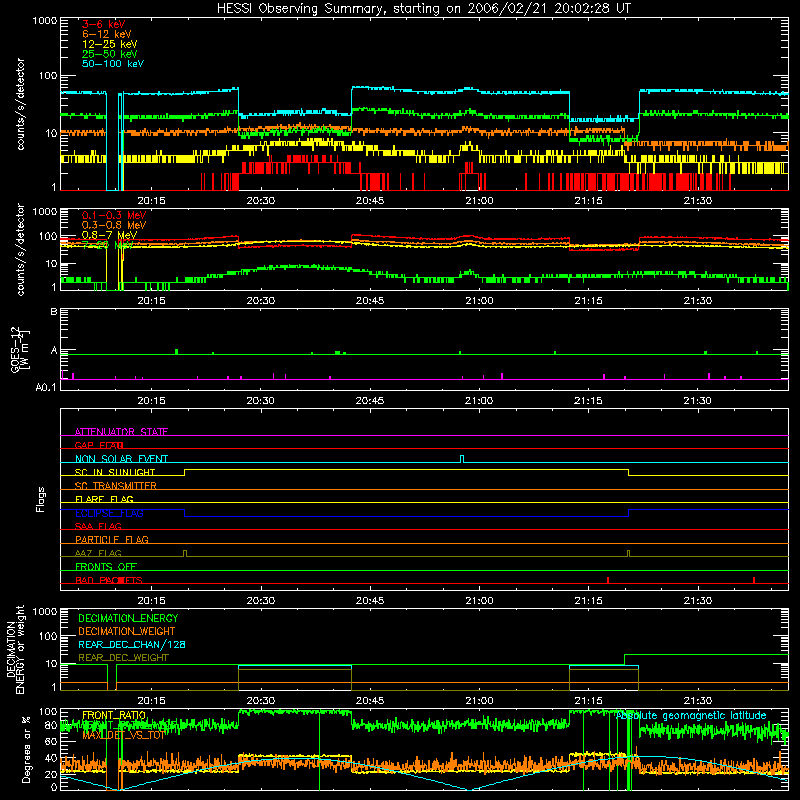Viewport: 800px width, 800px height.
Task: Select the SC_IN_SUNLIGHT flag label
Action: pos(115,472)
